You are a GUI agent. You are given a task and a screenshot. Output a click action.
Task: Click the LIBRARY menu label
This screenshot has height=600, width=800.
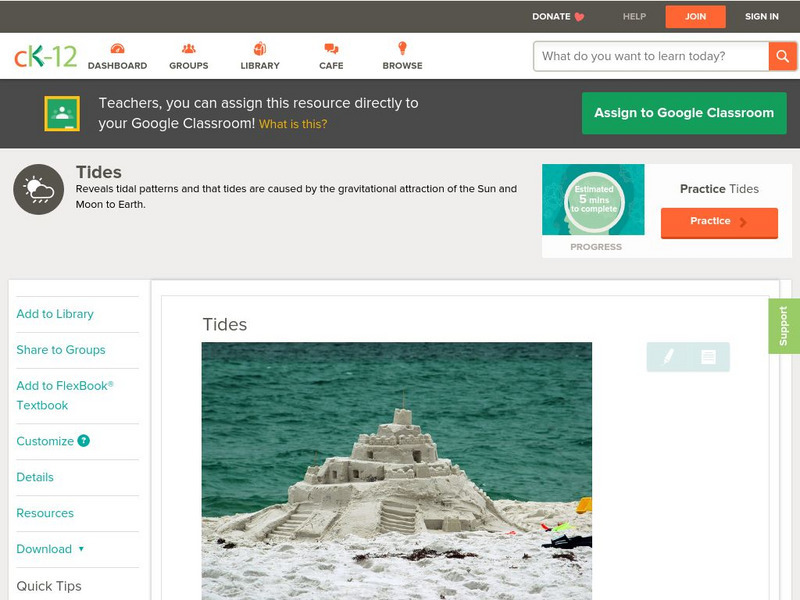click(x=260, y=66)
